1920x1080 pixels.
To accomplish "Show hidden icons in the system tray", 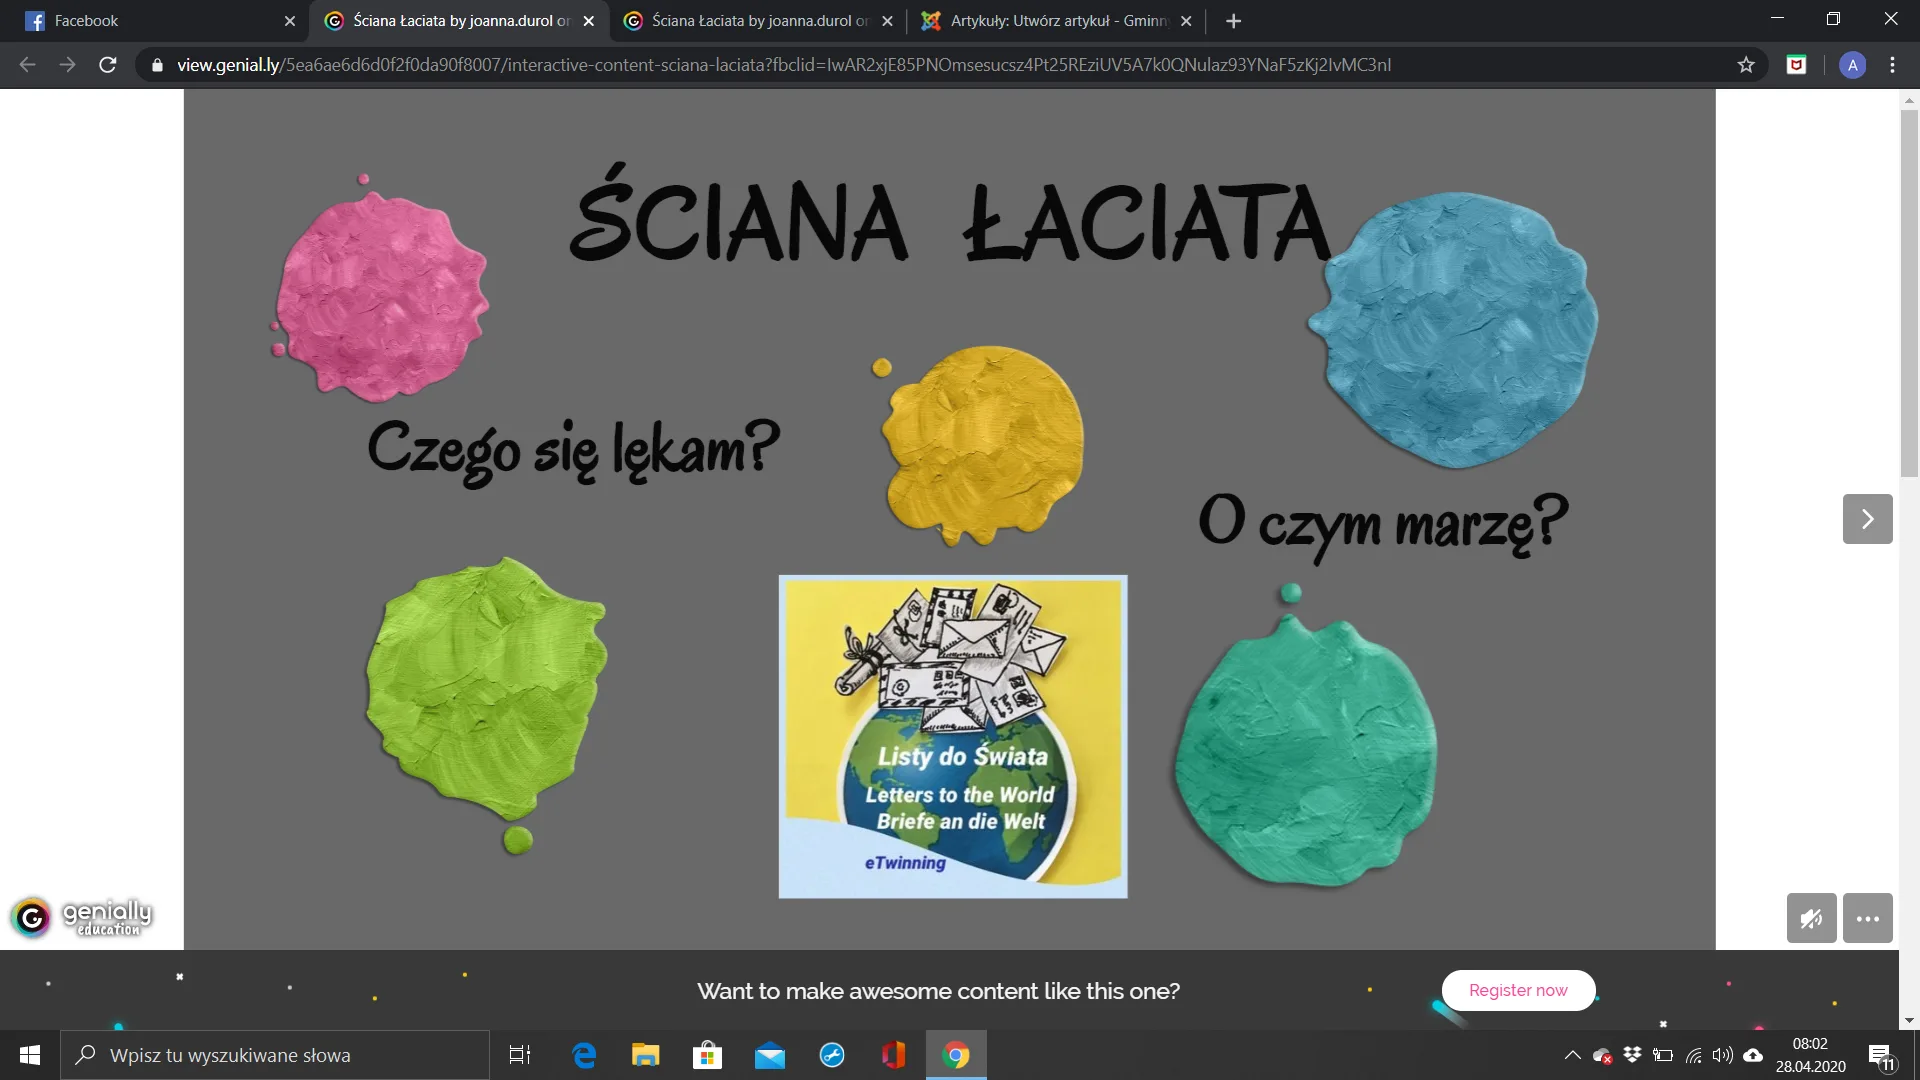I will pyautogui.click(x=1571, y=1054).
